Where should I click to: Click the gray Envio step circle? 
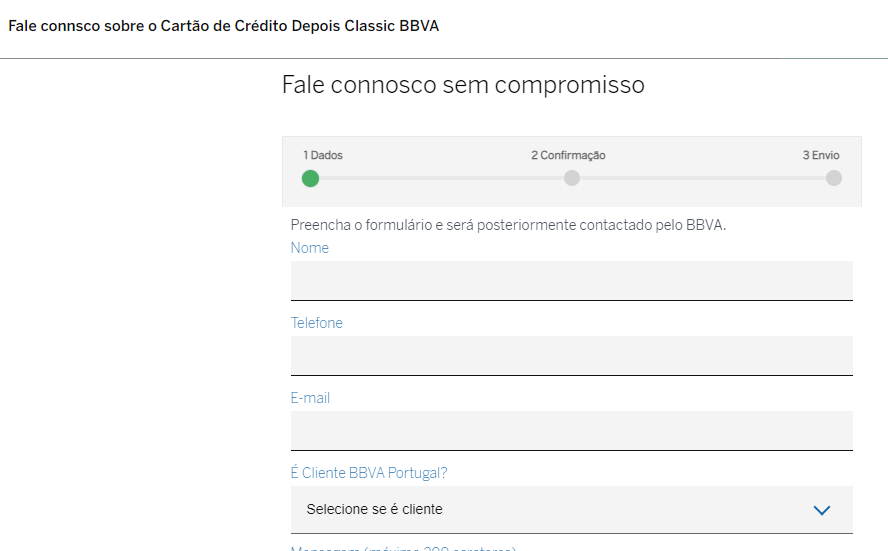pos(834,178)
